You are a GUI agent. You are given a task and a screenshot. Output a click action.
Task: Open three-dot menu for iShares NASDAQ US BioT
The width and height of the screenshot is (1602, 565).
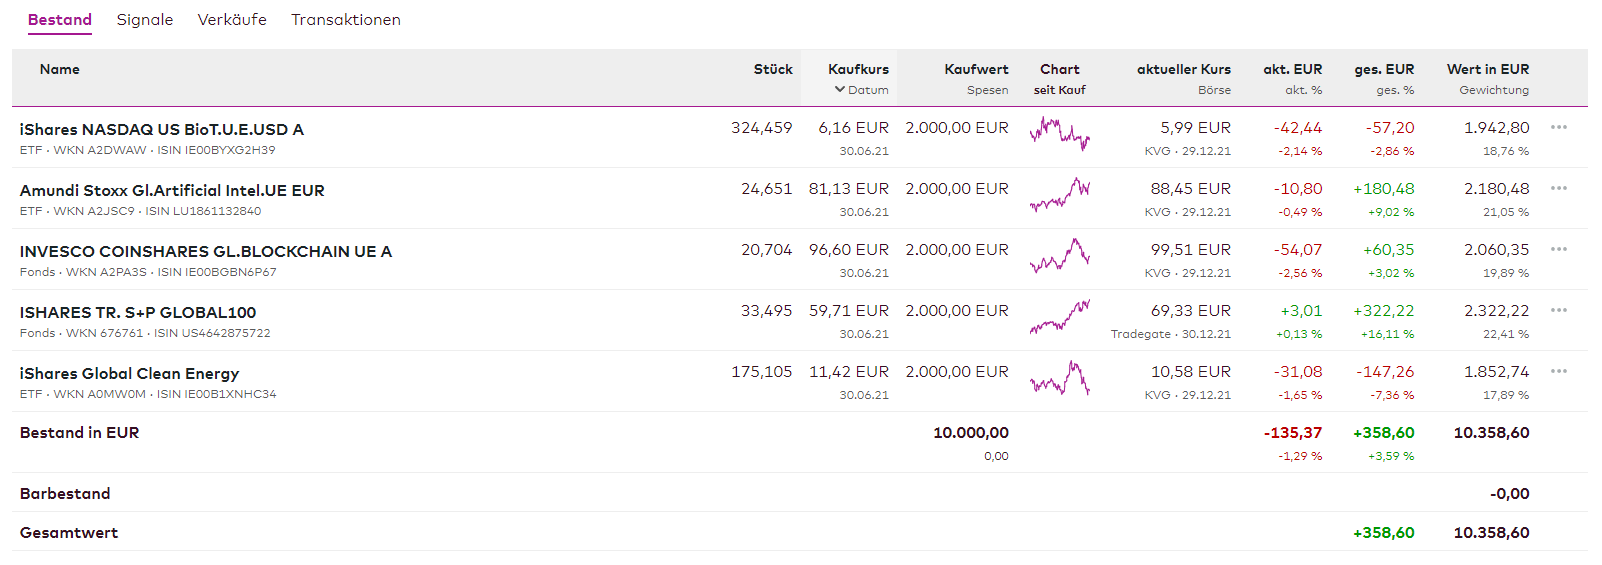click(x=1558, y=128)
